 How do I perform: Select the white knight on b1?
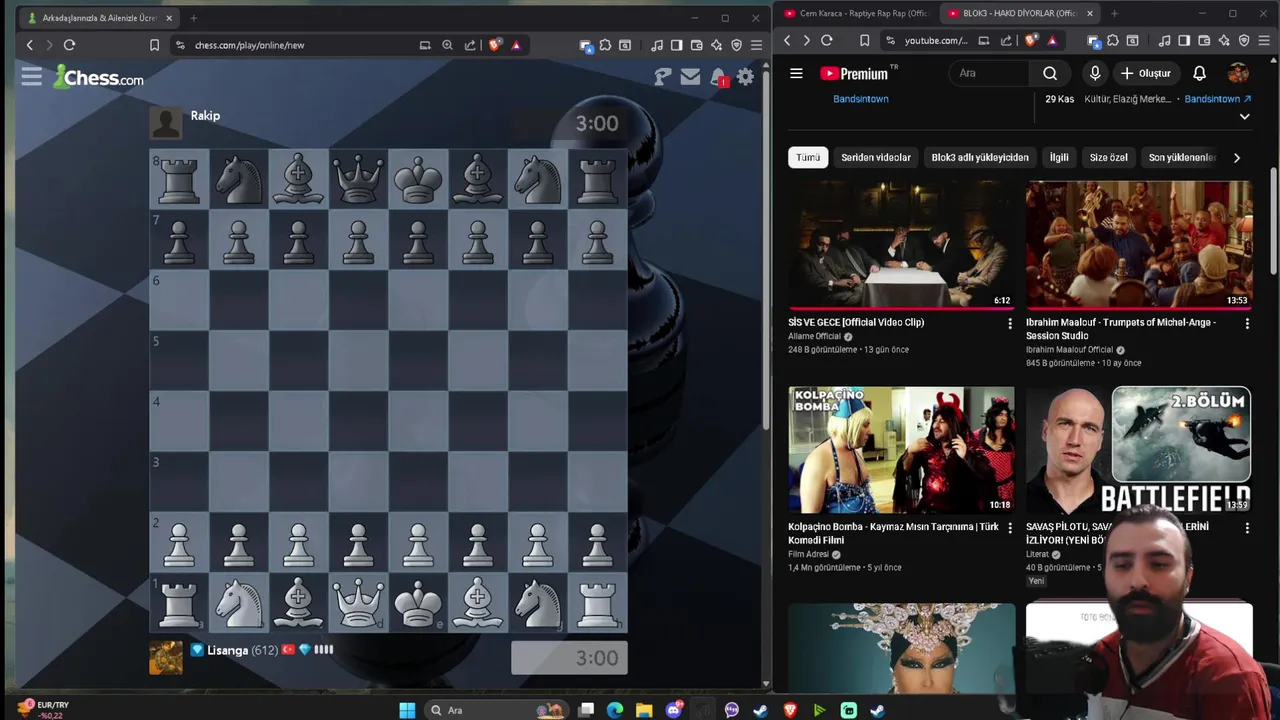pyautogui.click(x=238, y=603)
